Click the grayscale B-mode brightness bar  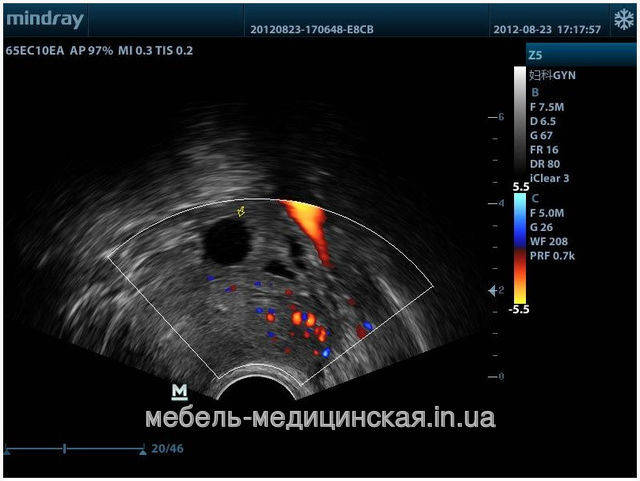[x=519, y=121]
